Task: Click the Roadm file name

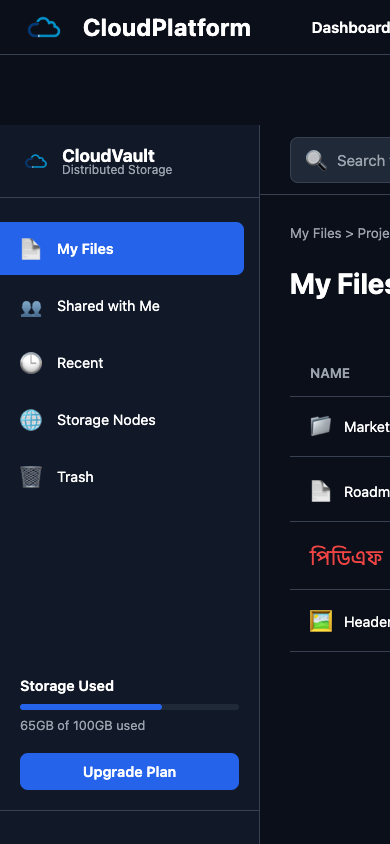Action: coord(367,492)
